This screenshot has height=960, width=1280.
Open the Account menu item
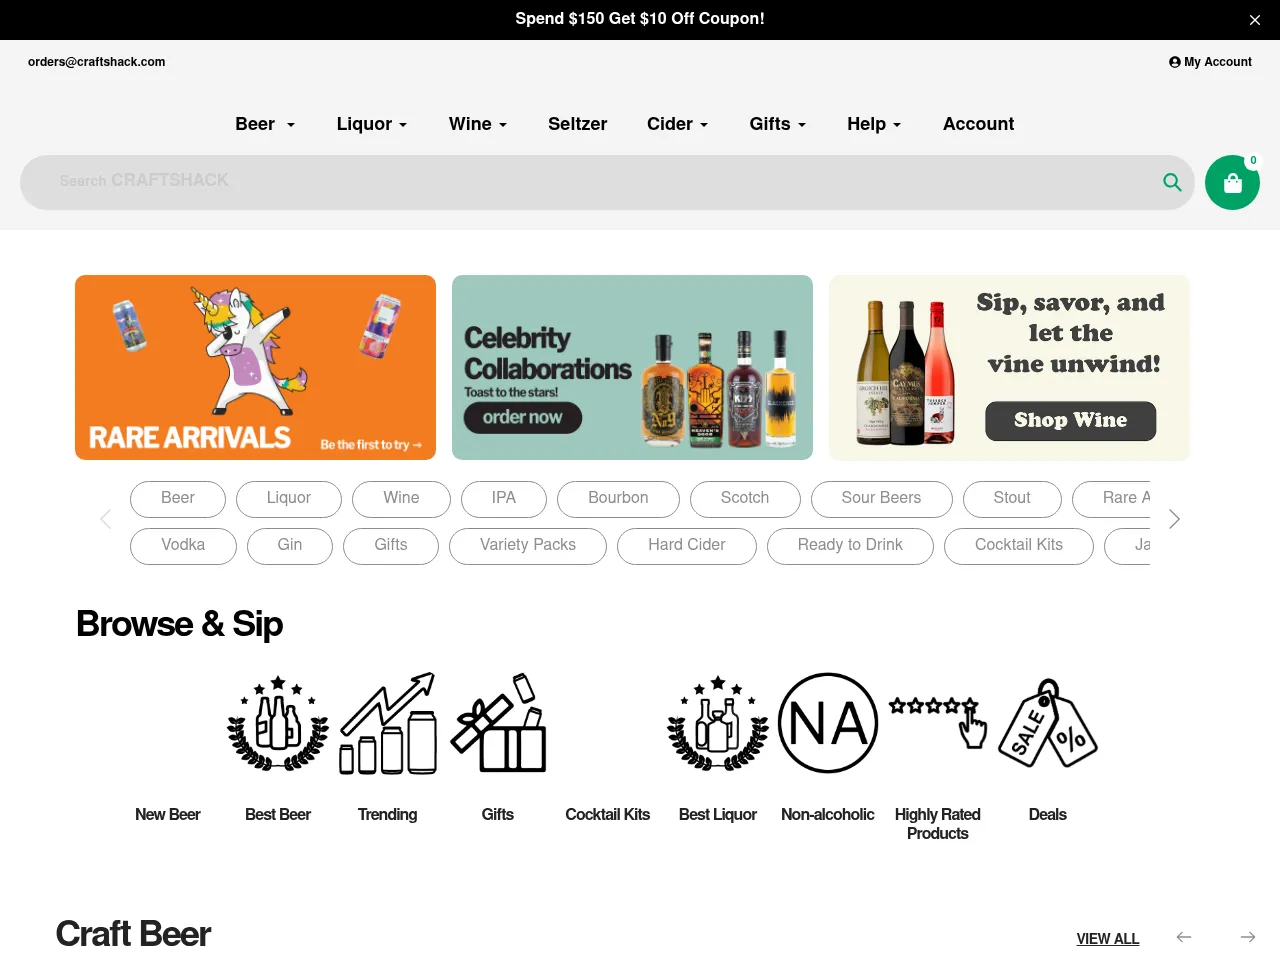point(978,124)
